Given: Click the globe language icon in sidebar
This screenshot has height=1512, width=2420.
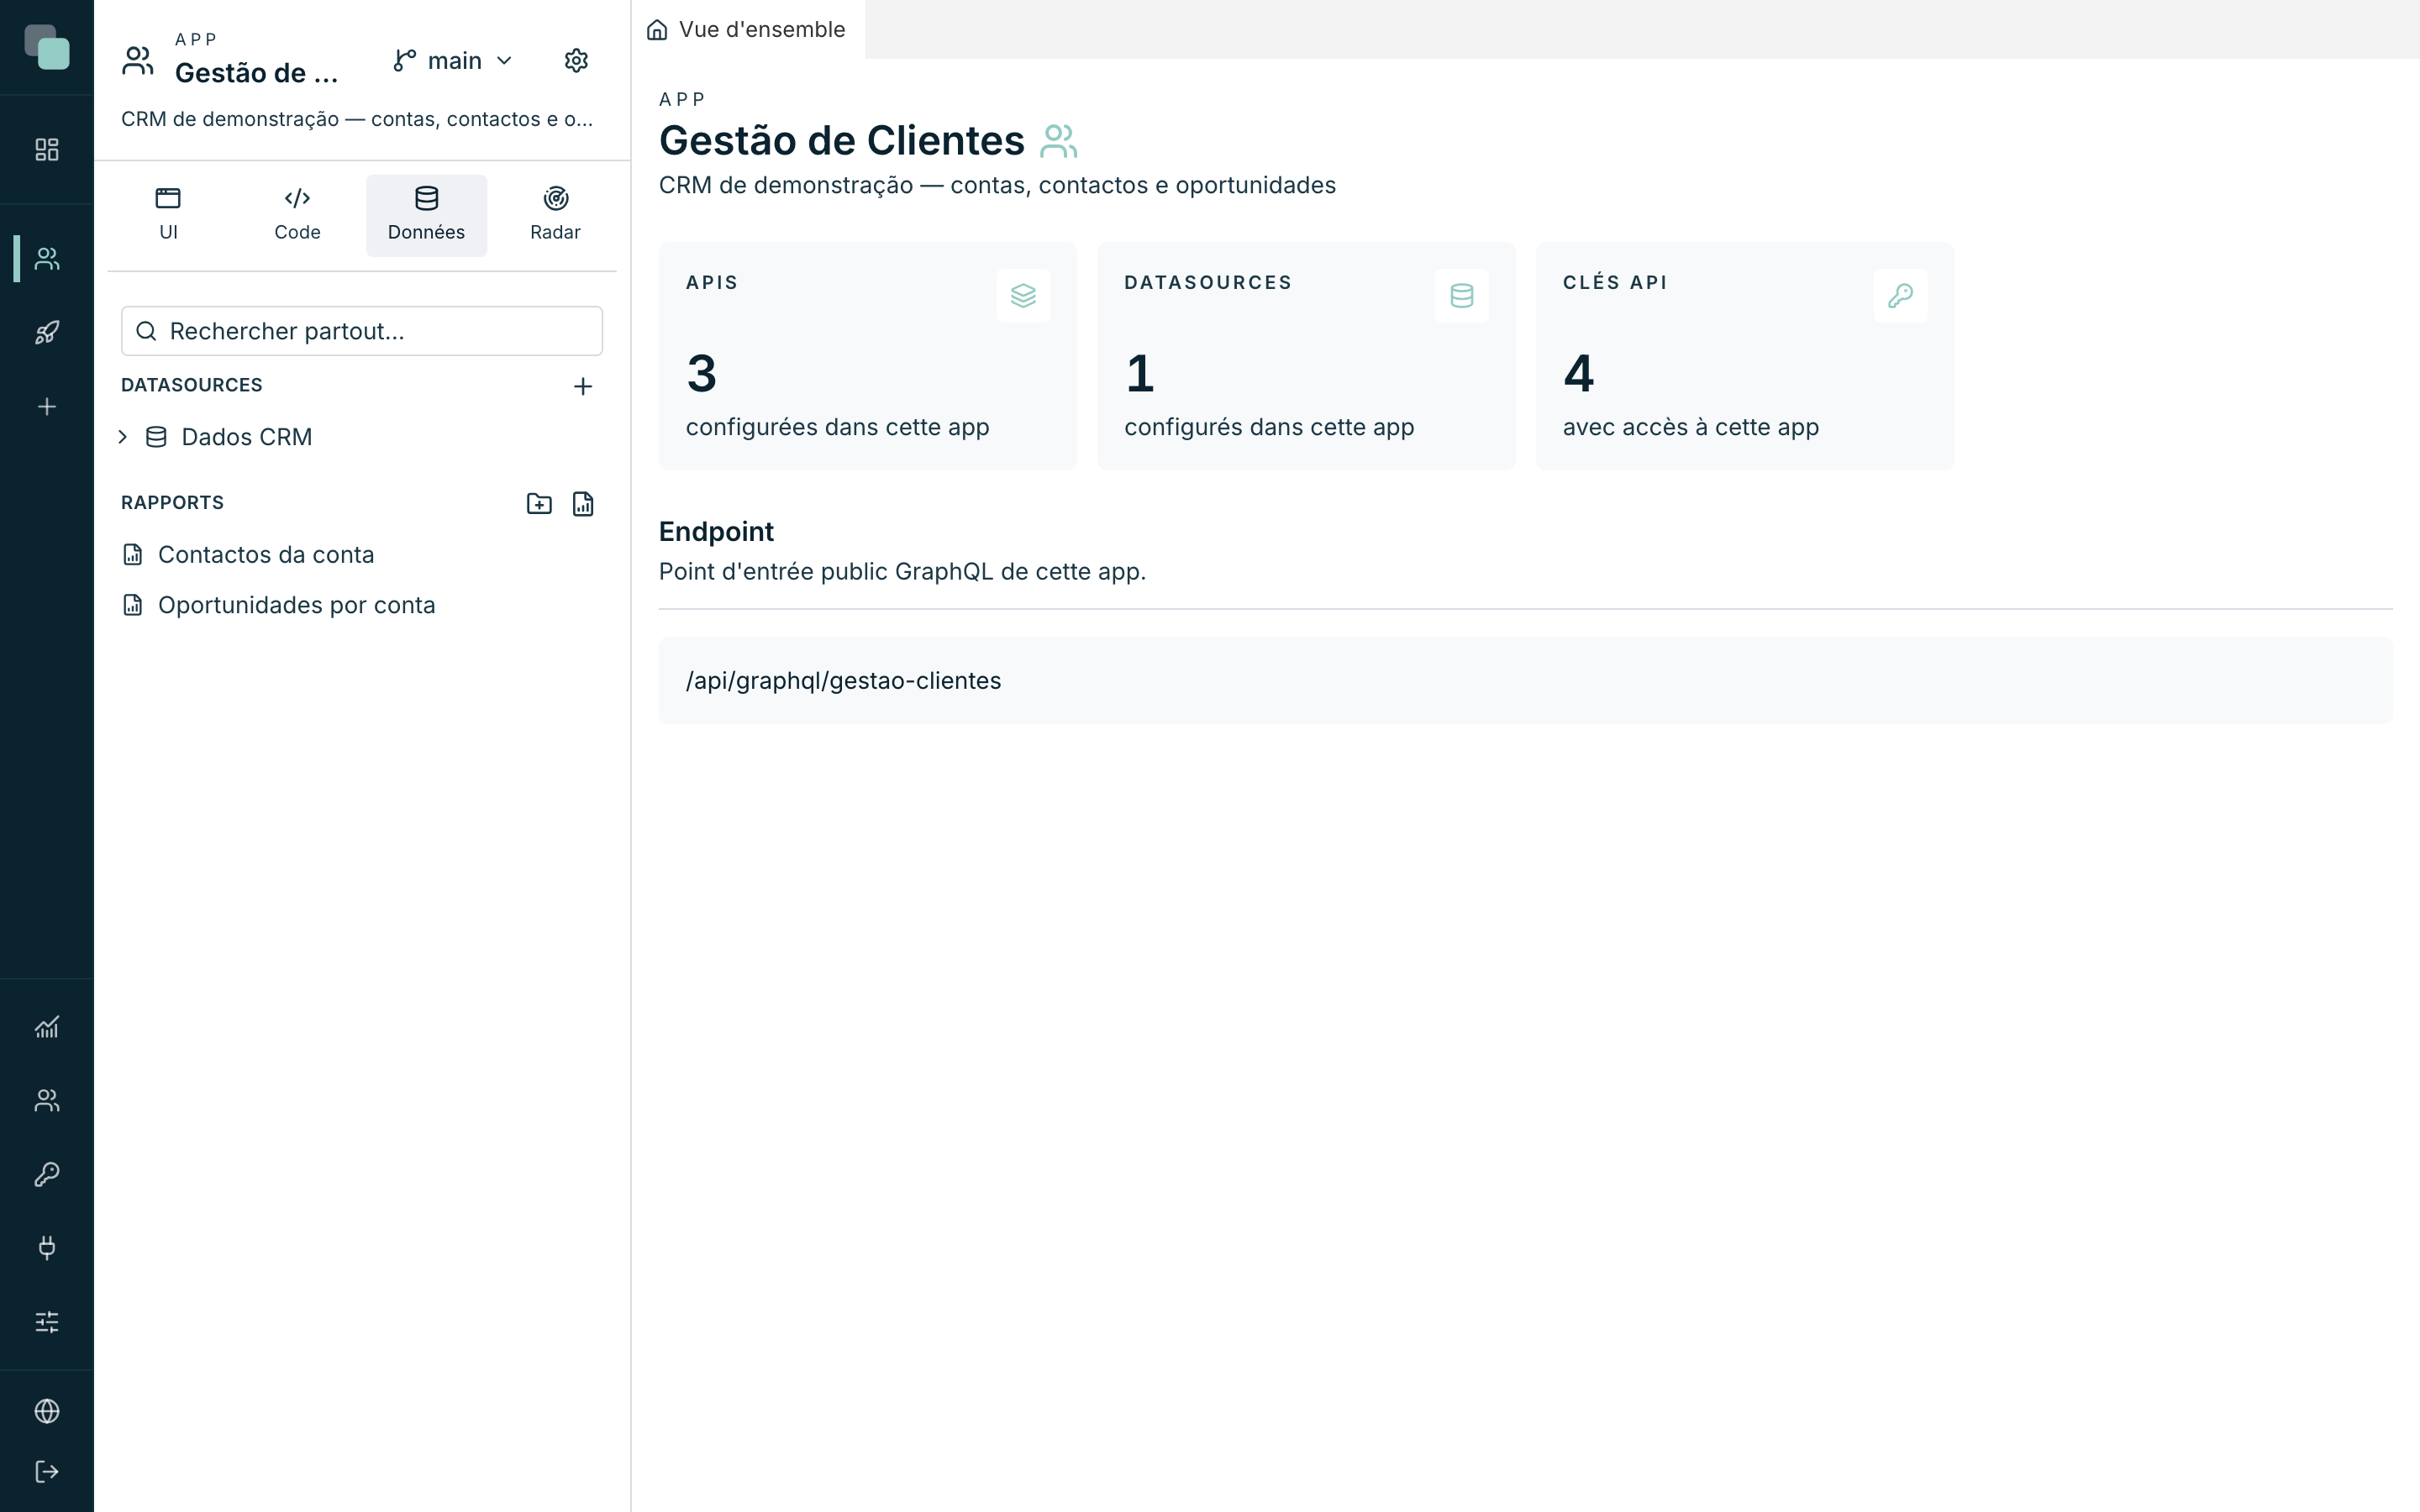Looking at the screenshot, I should (x=47, y=1411).
